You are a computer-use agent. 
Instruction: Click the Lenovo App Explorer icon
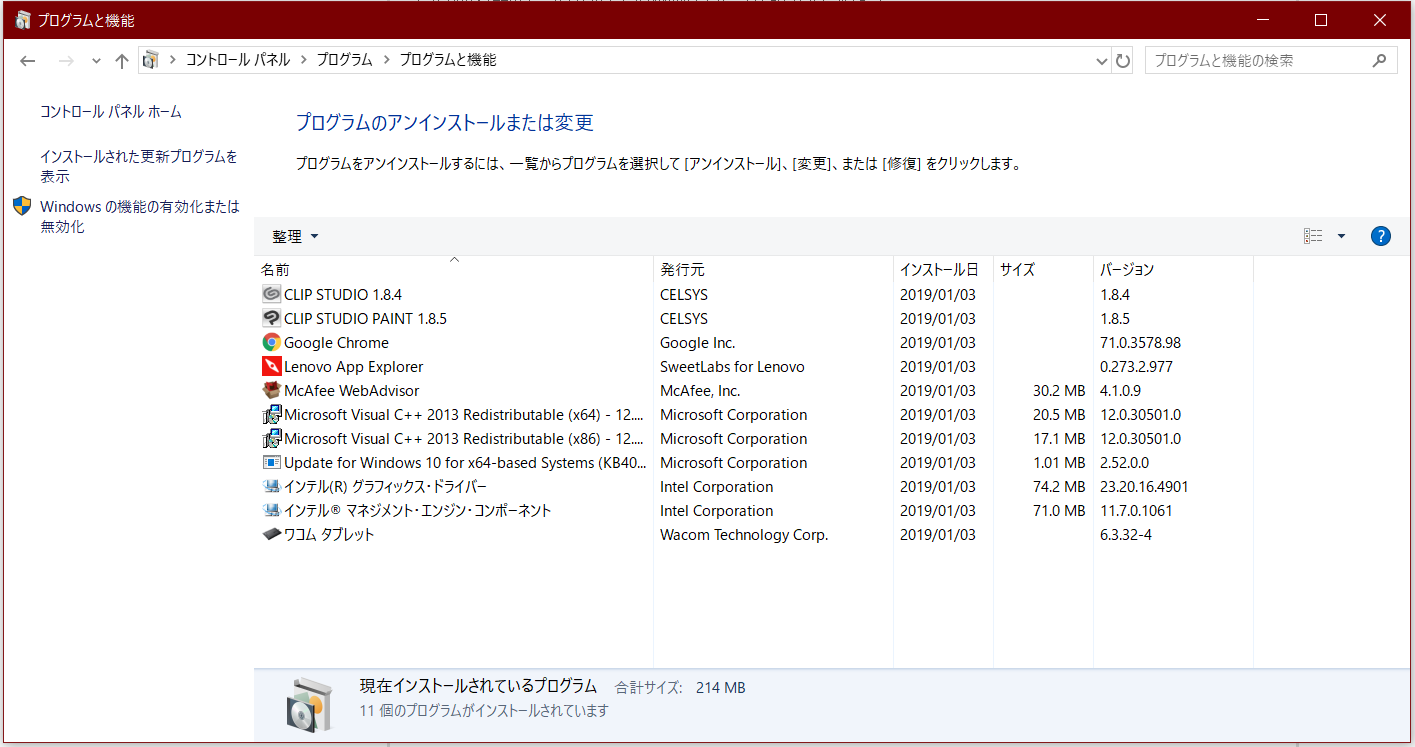271,366
